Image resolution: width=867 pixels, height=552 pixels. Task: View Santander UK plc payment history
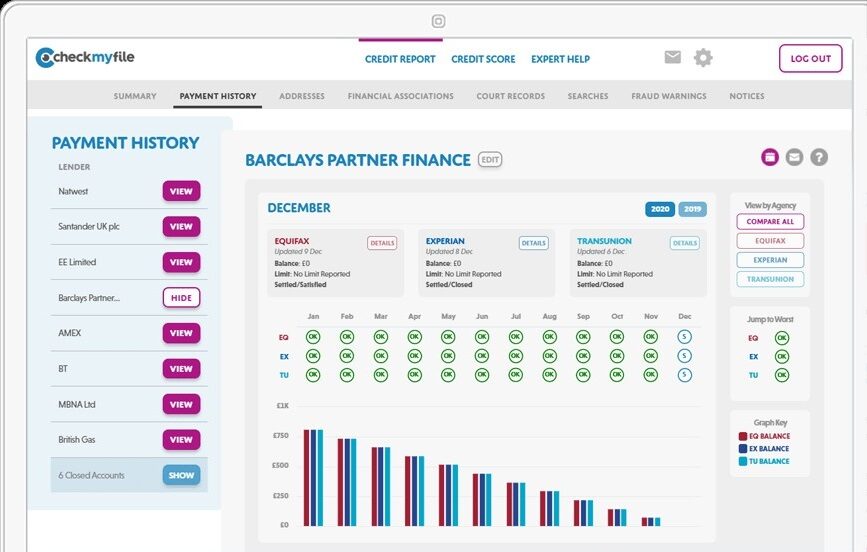coord(181,227)
